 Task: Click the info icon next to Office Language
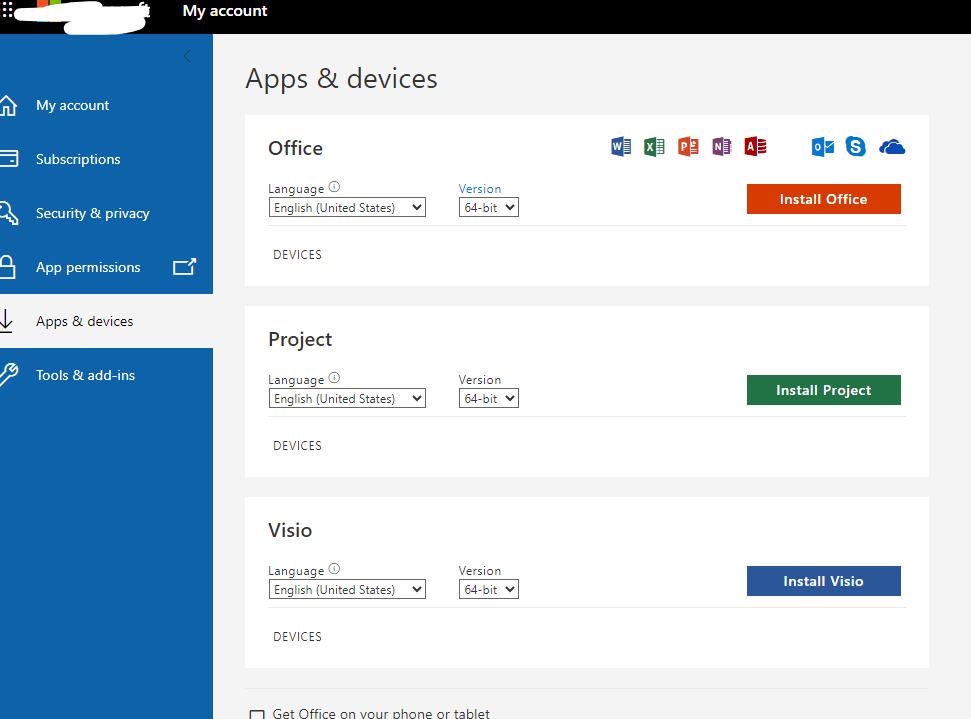(334, 187)
